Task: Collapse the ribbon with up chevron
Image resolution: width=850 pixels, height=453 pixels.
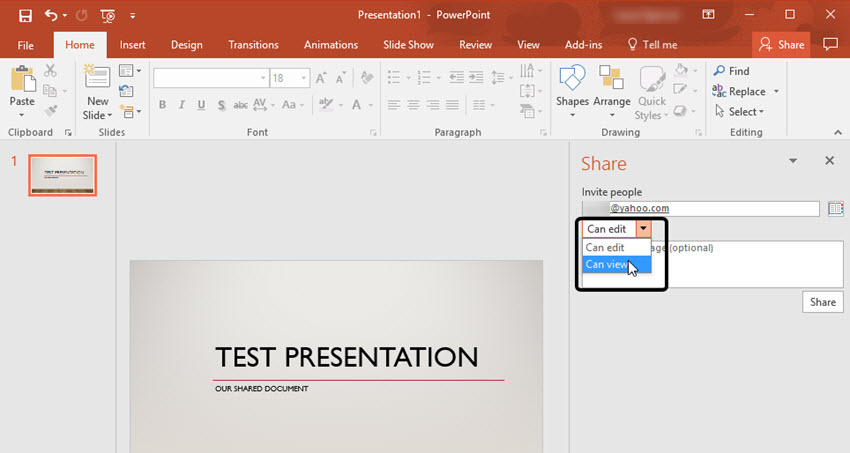Action: point(838,132)
